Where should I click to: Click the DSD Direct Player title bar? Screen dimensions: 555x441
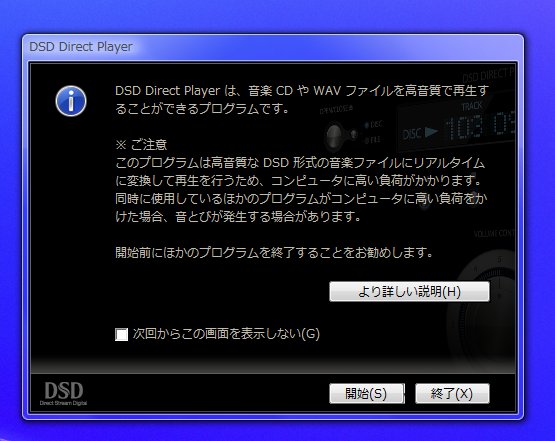coord(273,47)
